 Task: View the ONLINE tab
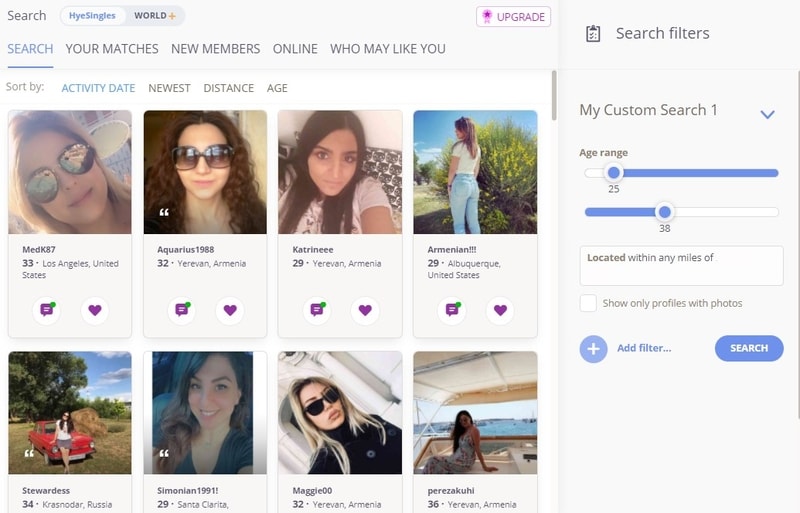[x=295, y=49]
